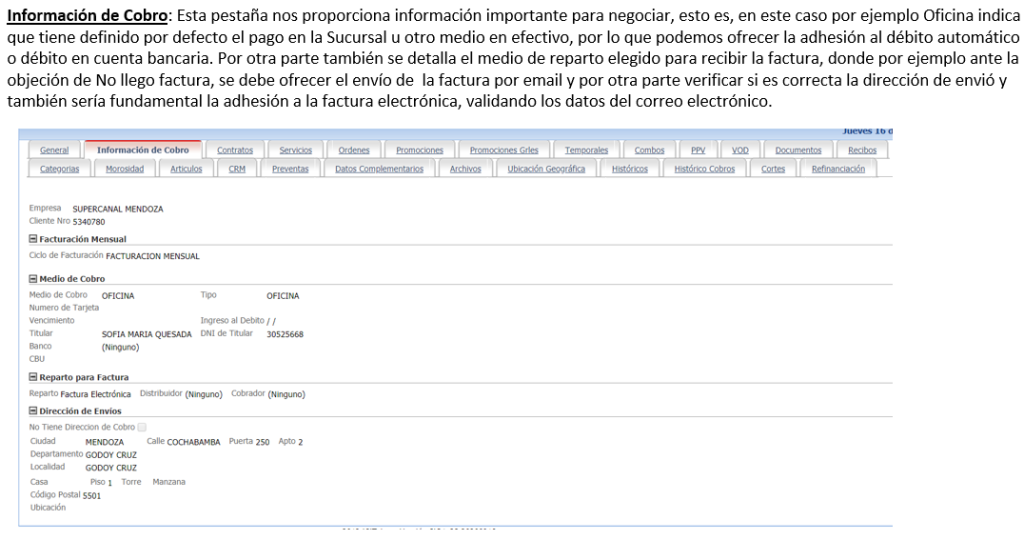Open the PPV tab
Screen dimensions: 1024x540
coord(698,150)
